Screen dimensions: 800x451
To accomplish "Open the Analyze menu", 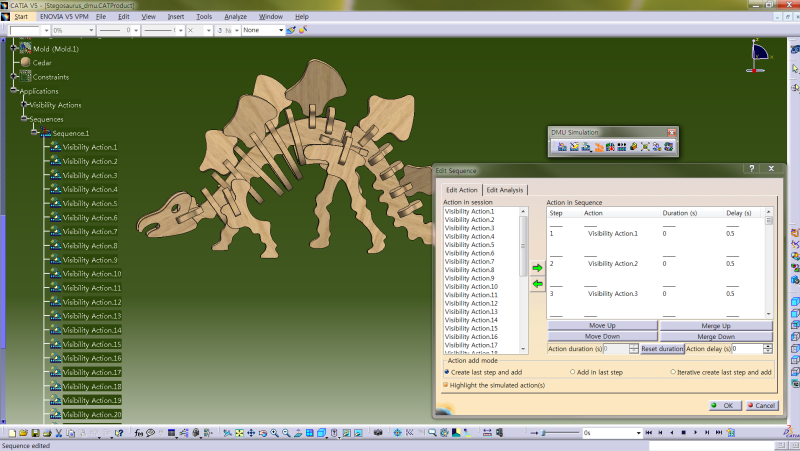I will pos(235,17).
